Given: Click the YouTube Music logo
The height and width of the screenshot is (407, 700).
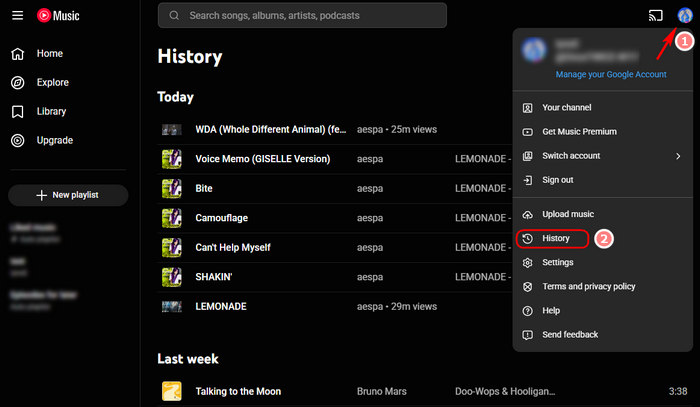Looking at the screenshot, I should tap(58, 16).
